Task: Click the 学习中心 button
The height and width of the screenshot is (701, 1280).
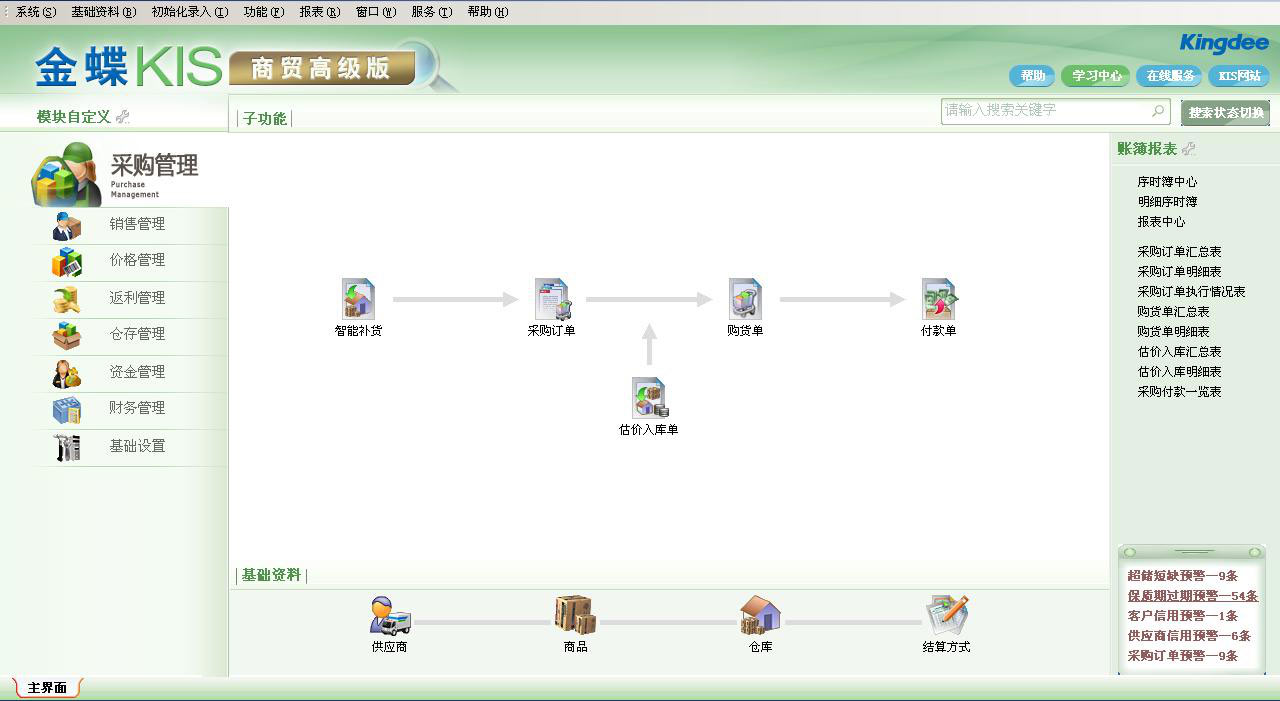Action: [1096, 76]
